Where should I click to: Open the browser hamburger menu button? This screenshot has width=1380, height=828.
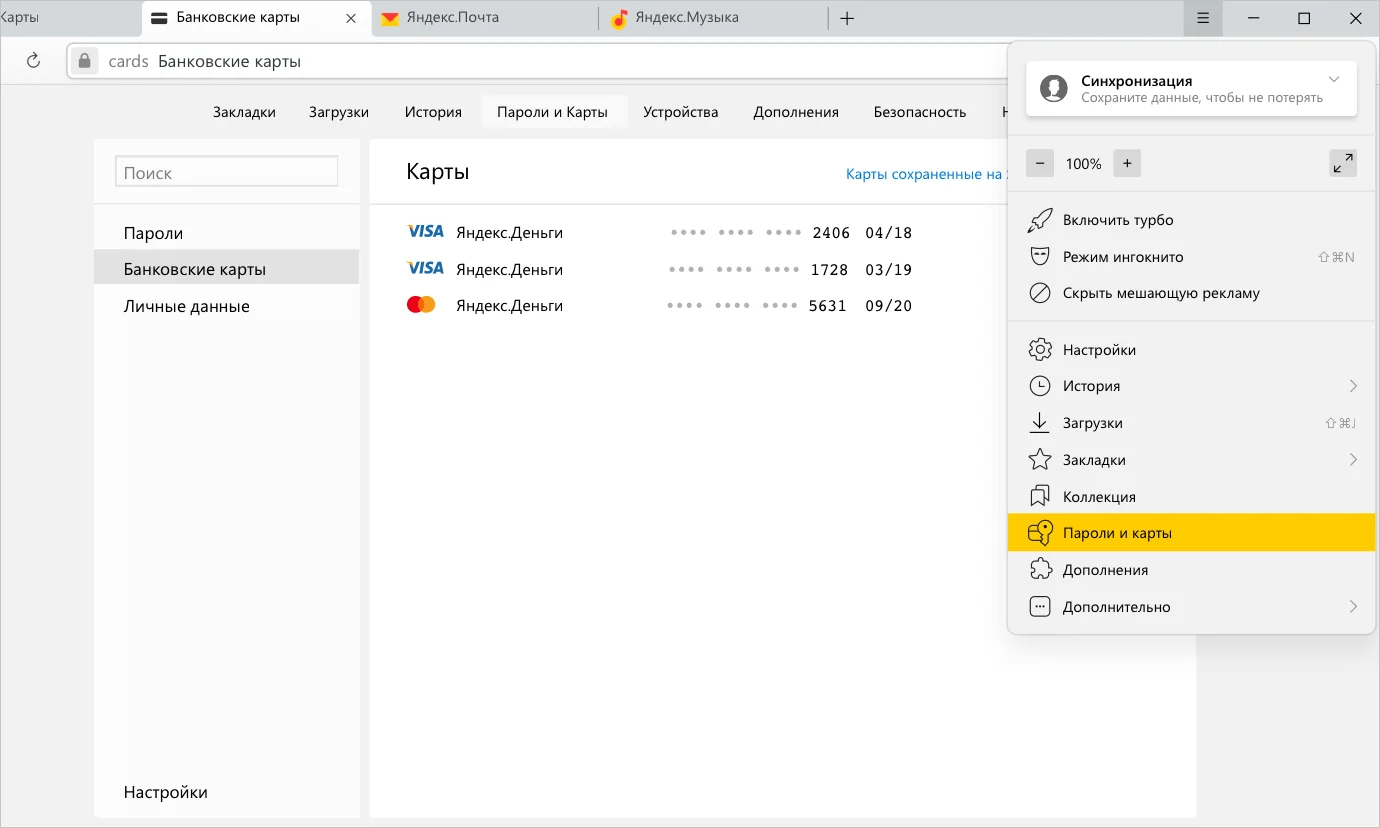tap(1203, 18)
